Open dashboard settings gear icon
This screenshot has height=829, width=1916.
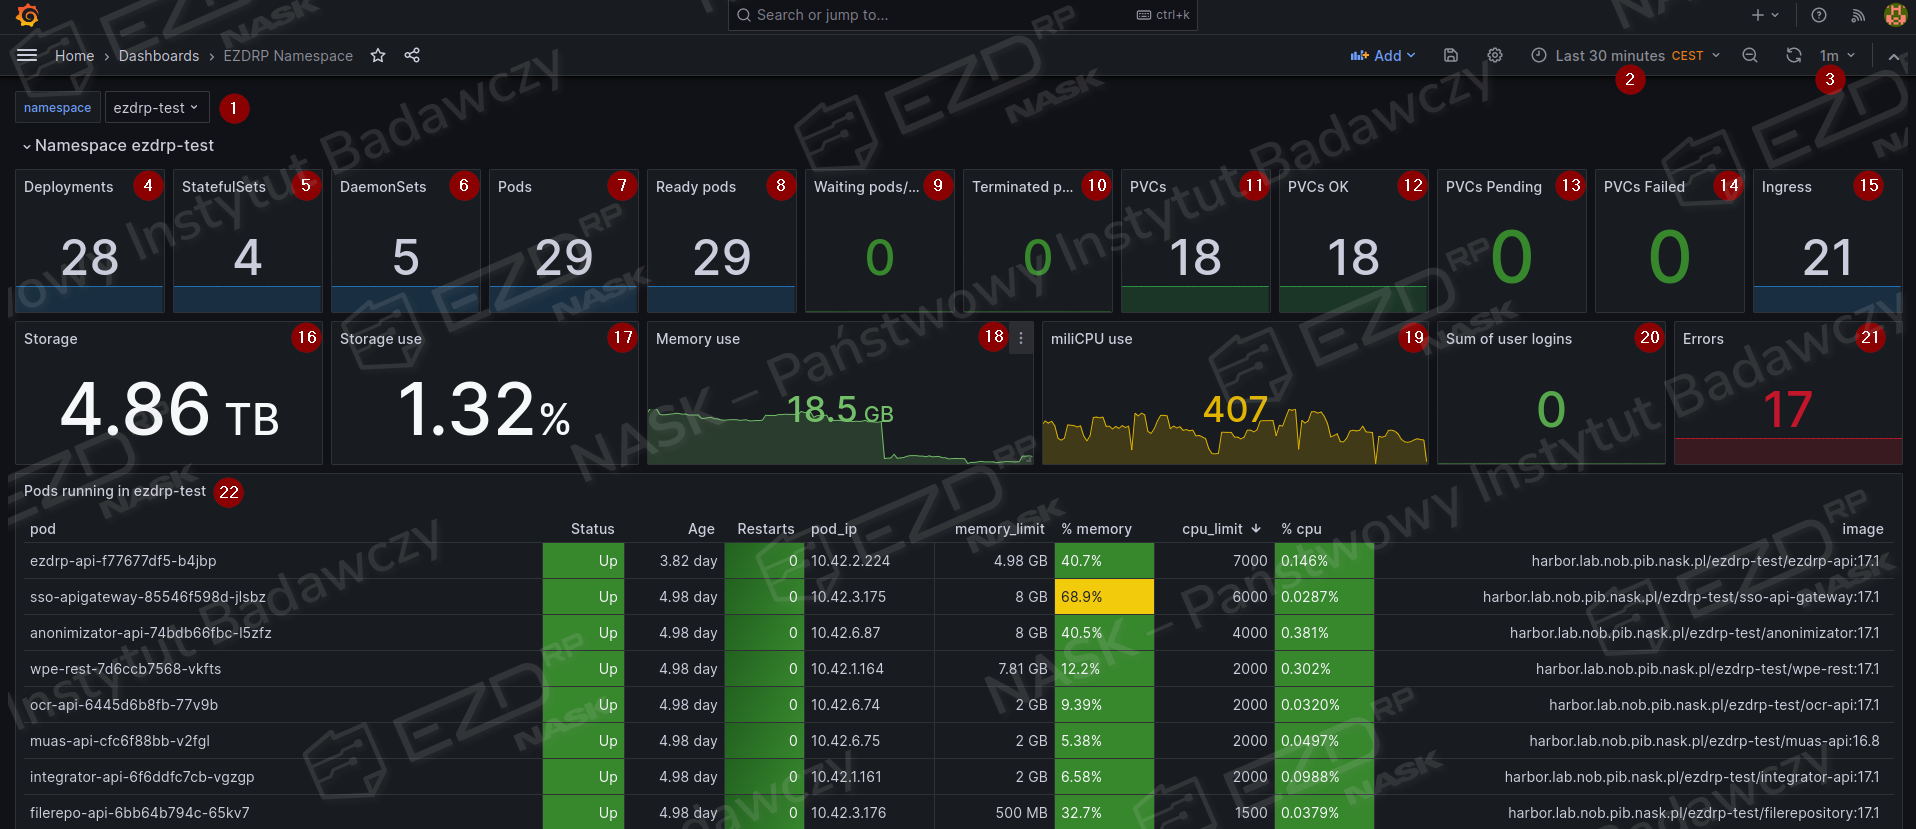1495,56
